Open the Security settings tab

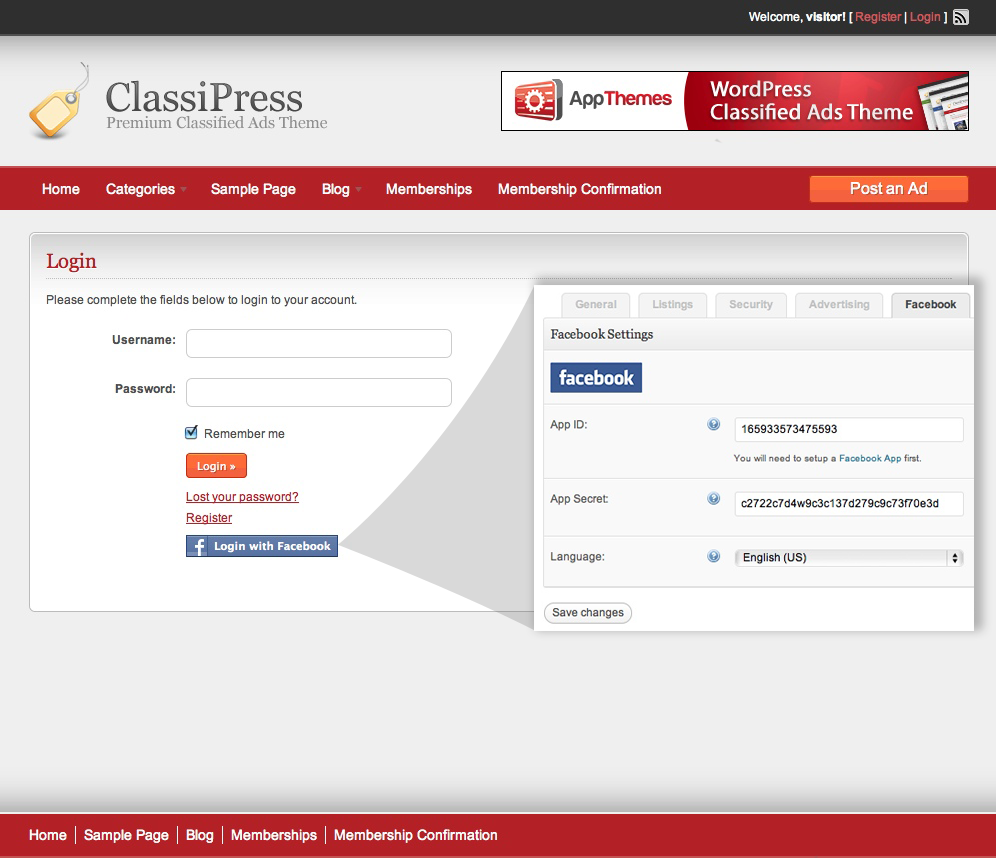coord(751,305)
